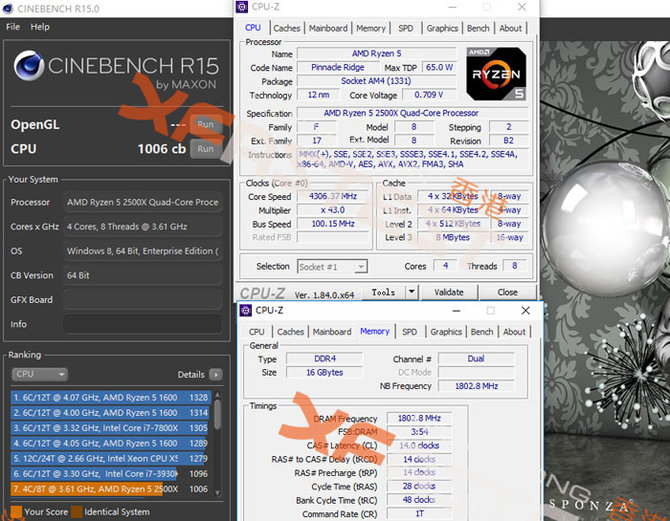Open the CPU ranking type dropdown
Screen dimensions: 670x521
click(x=39, y=374)
